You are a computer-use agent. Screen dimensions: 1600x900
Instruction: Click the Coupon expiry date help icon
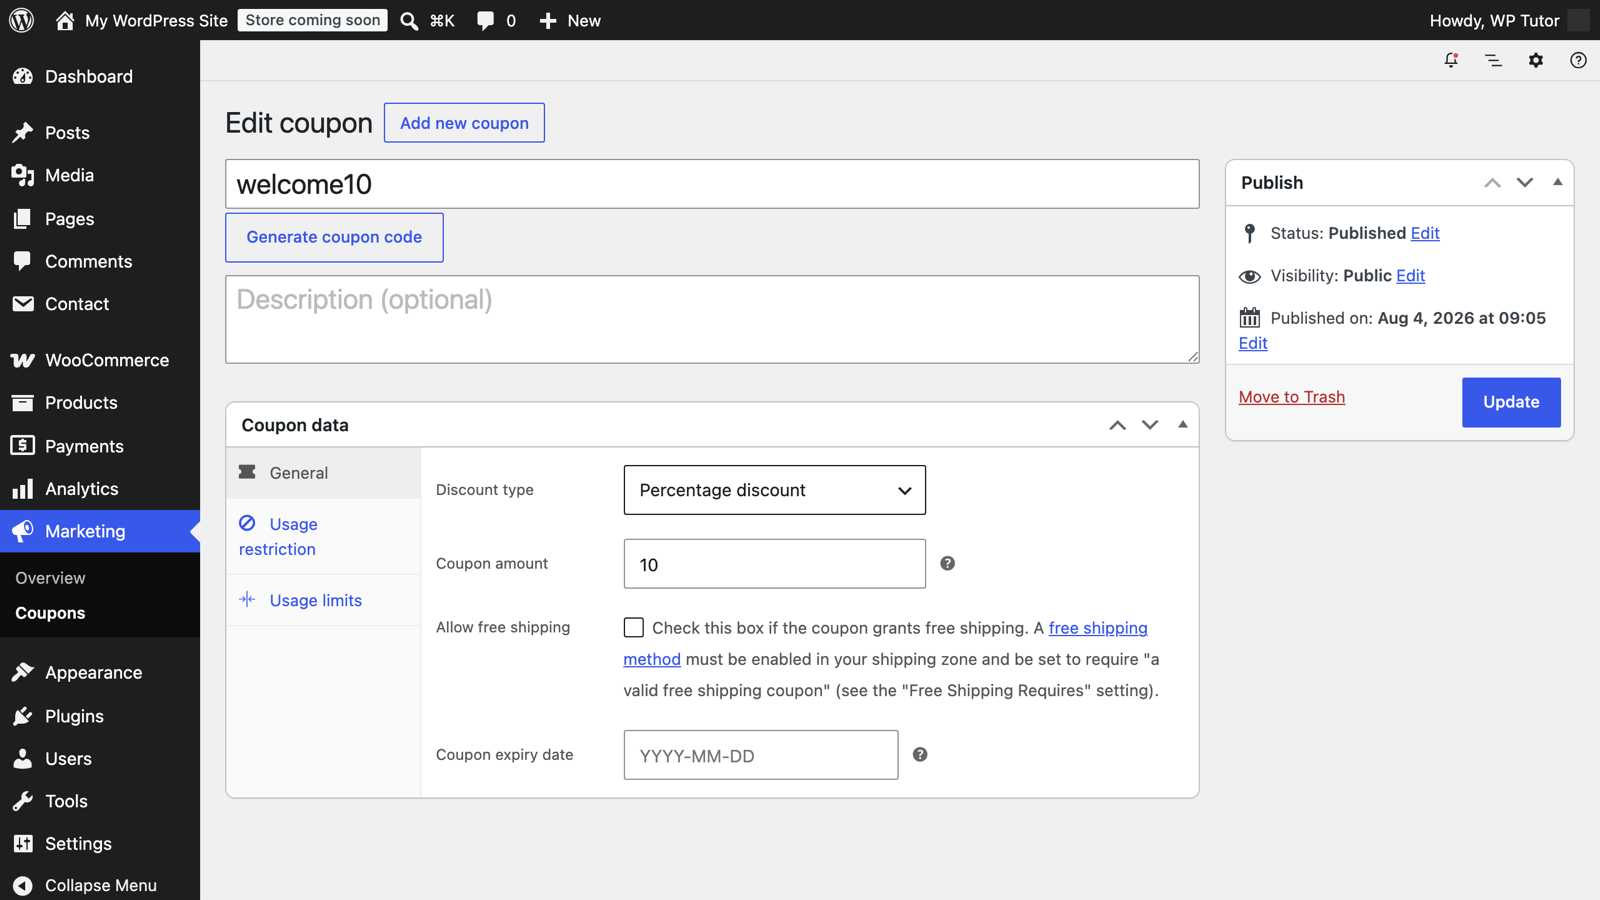pyautogui.click(x=920, y=755)
